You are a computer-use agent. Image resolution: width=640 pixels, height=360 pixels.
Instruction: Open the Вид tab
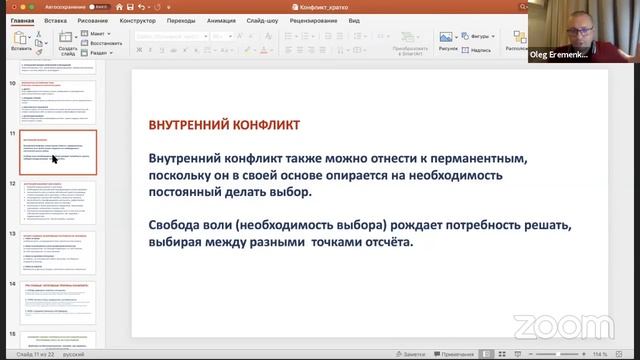pos(354,20)
